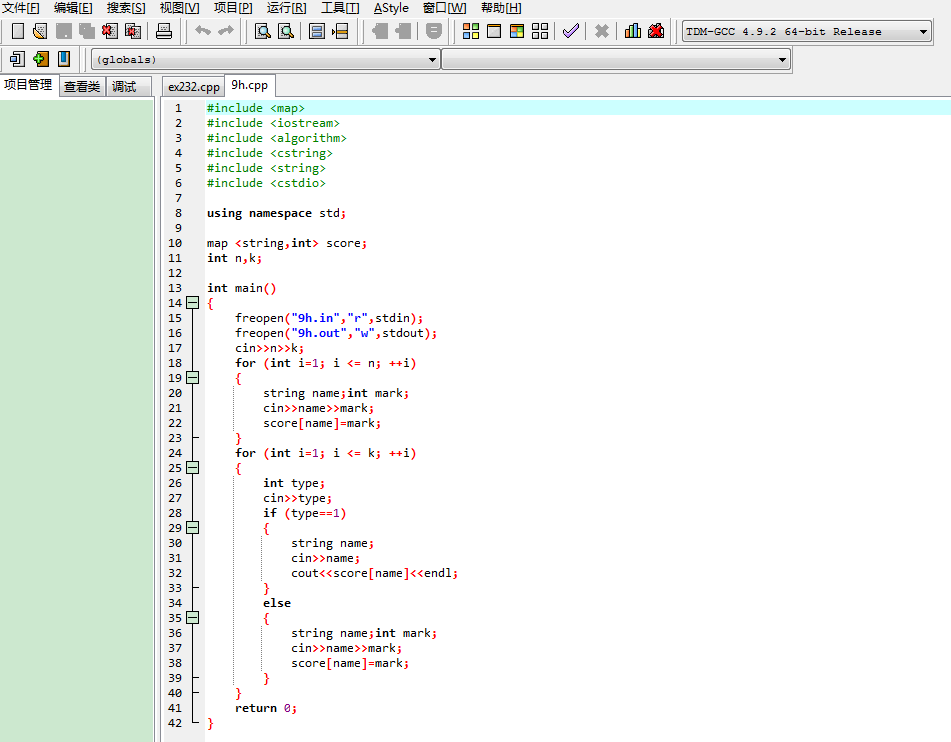Open the TDM-GCC 4.9.2 compiler dropdown
Screen dimensions: 951x742
[x=807, y=32]
